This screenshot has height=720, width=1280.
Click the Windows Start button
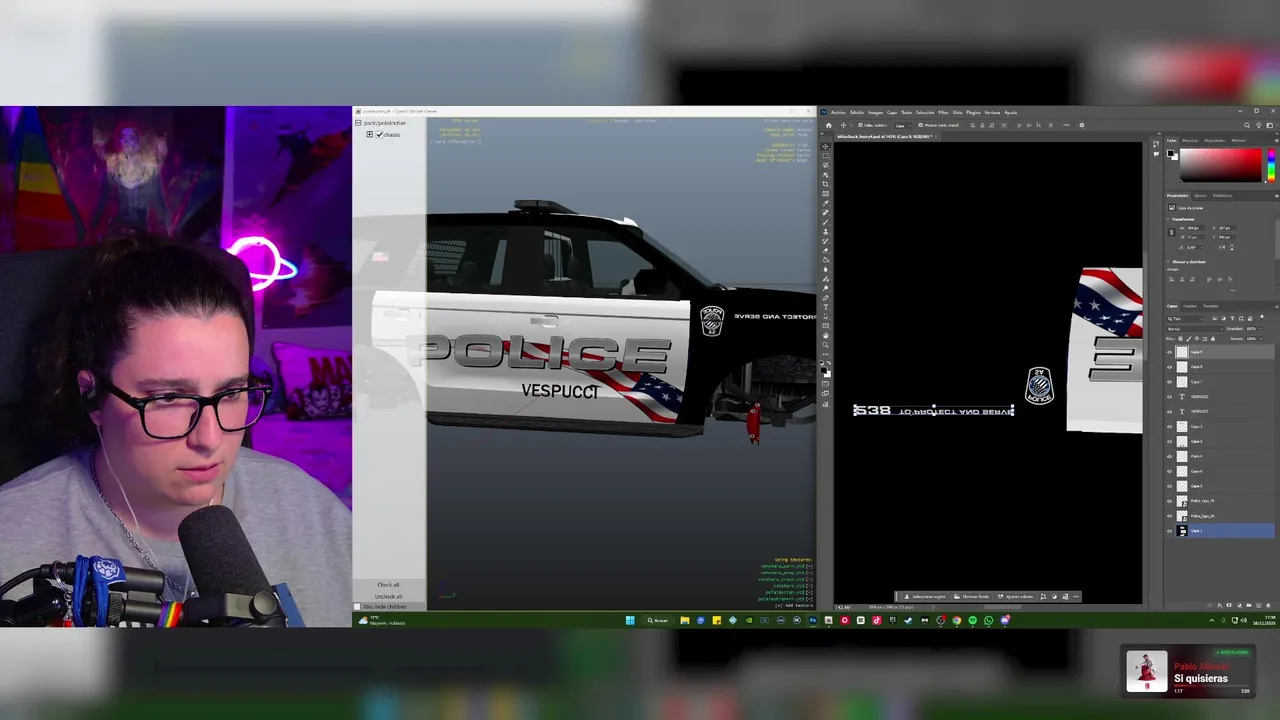pos(630,620)
